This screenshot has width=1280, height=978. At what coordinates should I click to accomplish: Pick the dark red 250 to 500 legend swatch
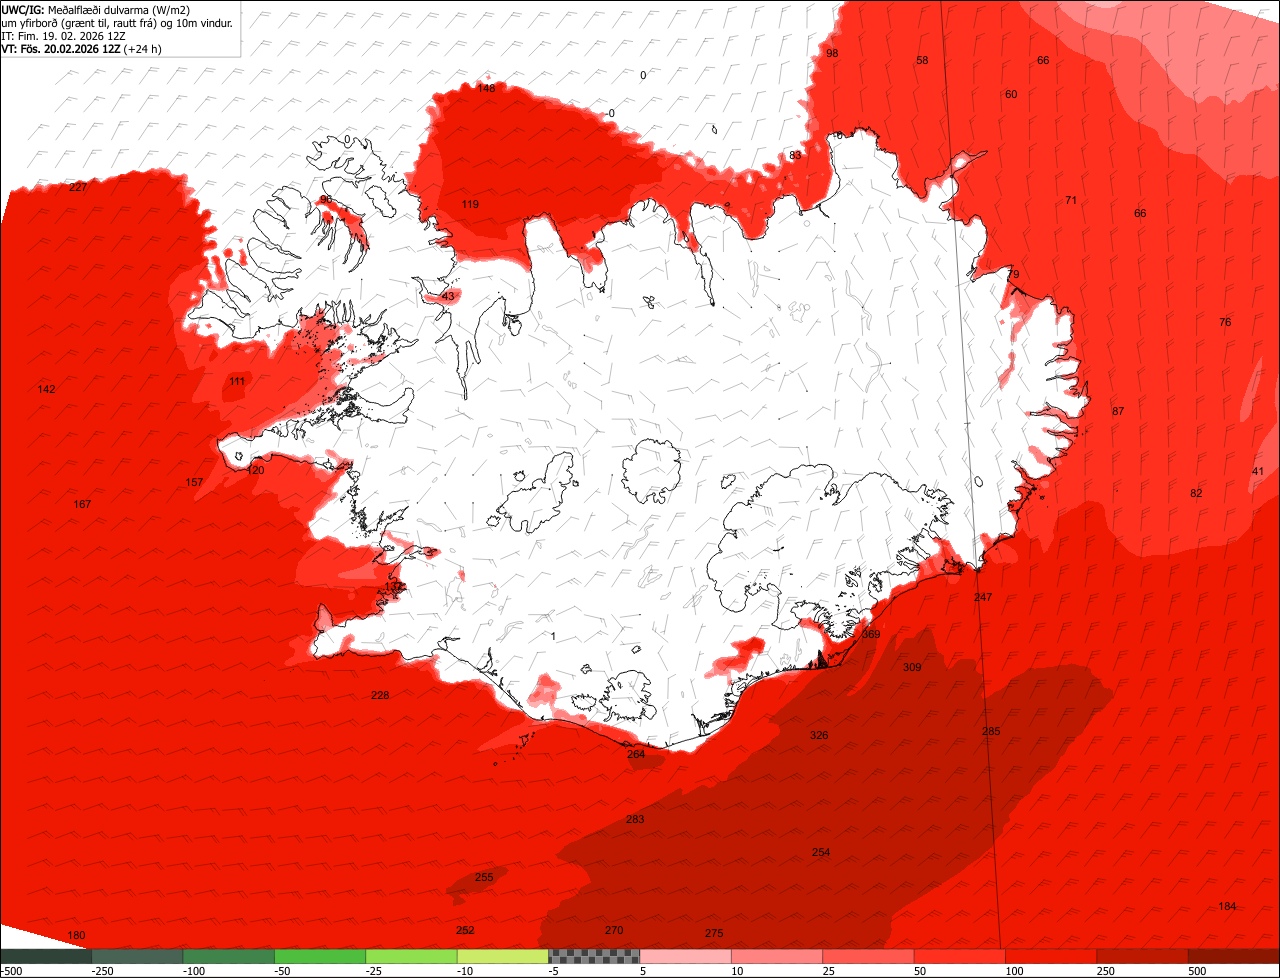pyautogui.click(x=1142, y=956)
